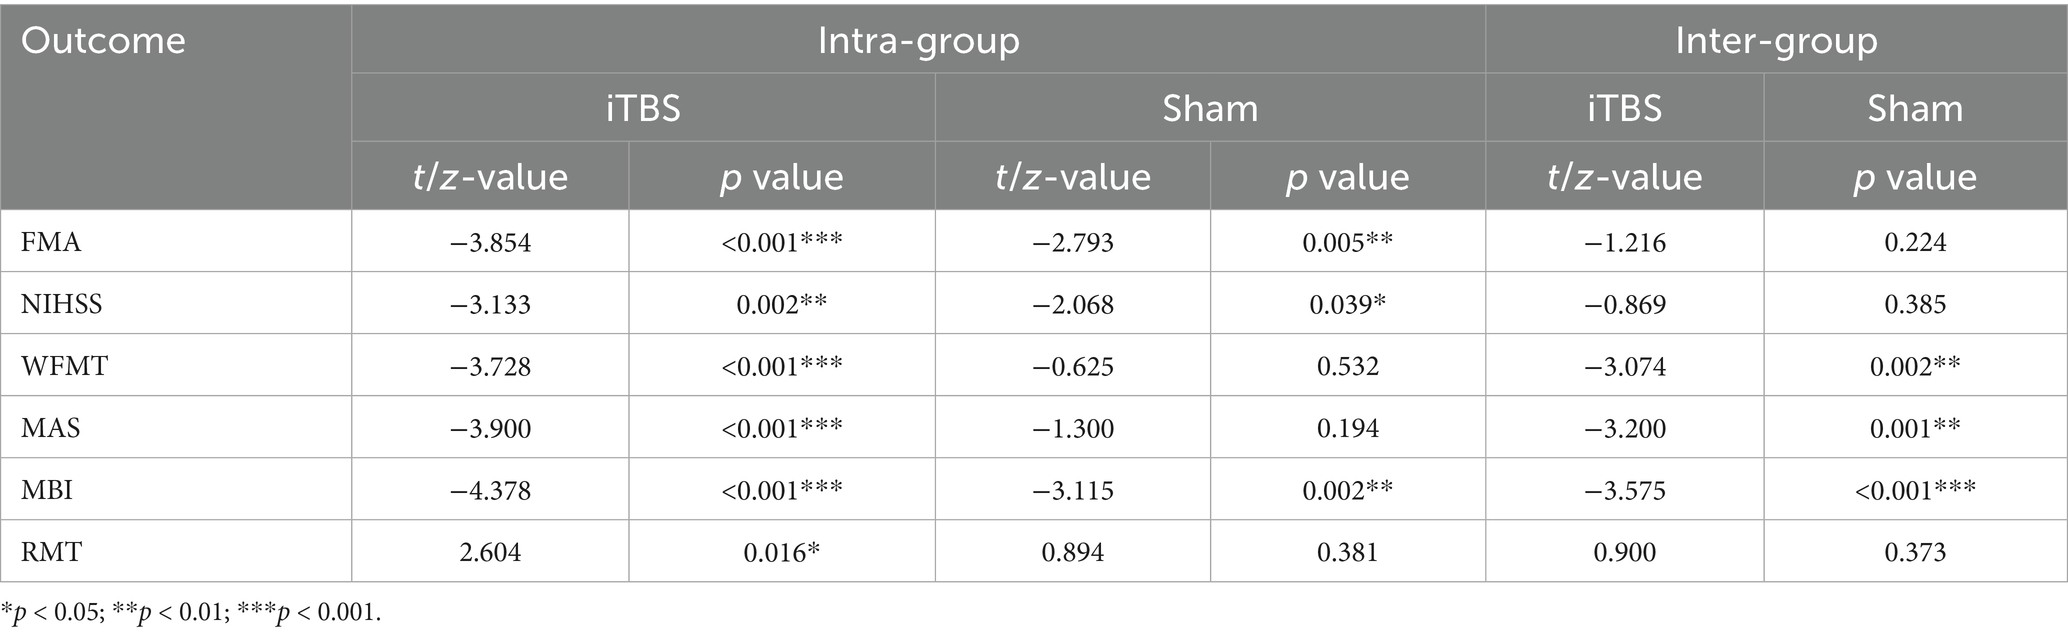
Task: Click the WFMT row label
Action: (65, 366)
